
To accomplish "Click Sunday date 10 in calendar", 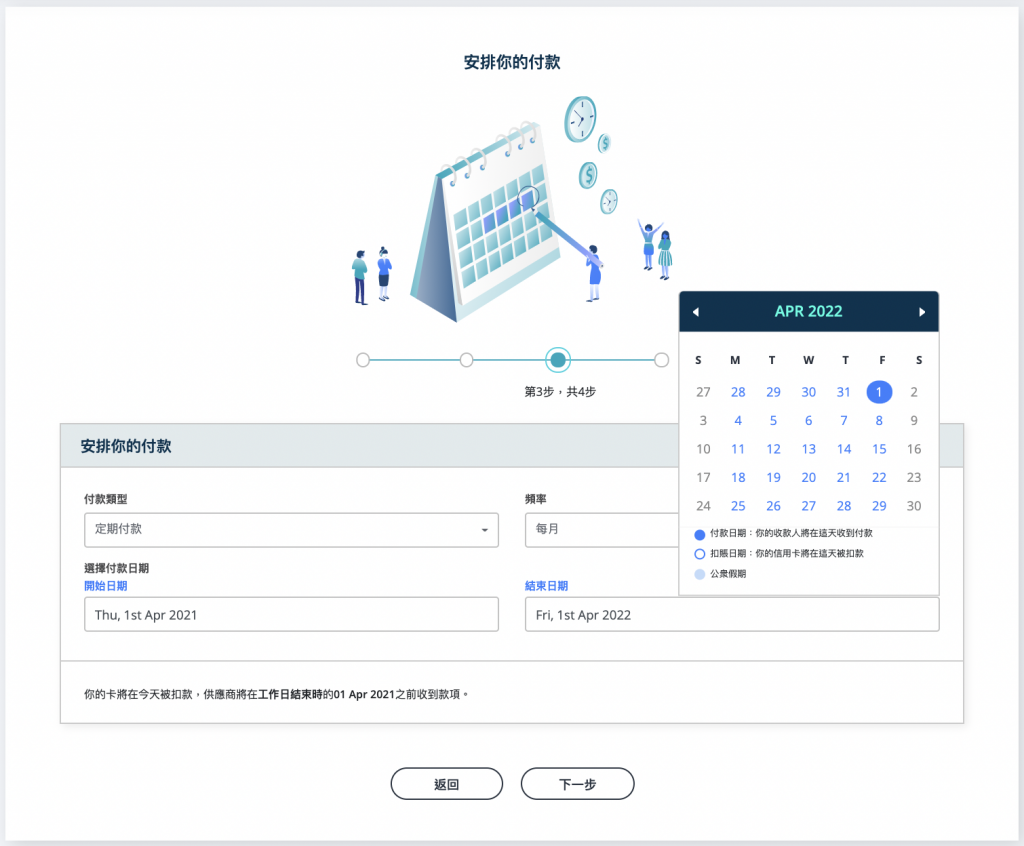I will 703,449.
